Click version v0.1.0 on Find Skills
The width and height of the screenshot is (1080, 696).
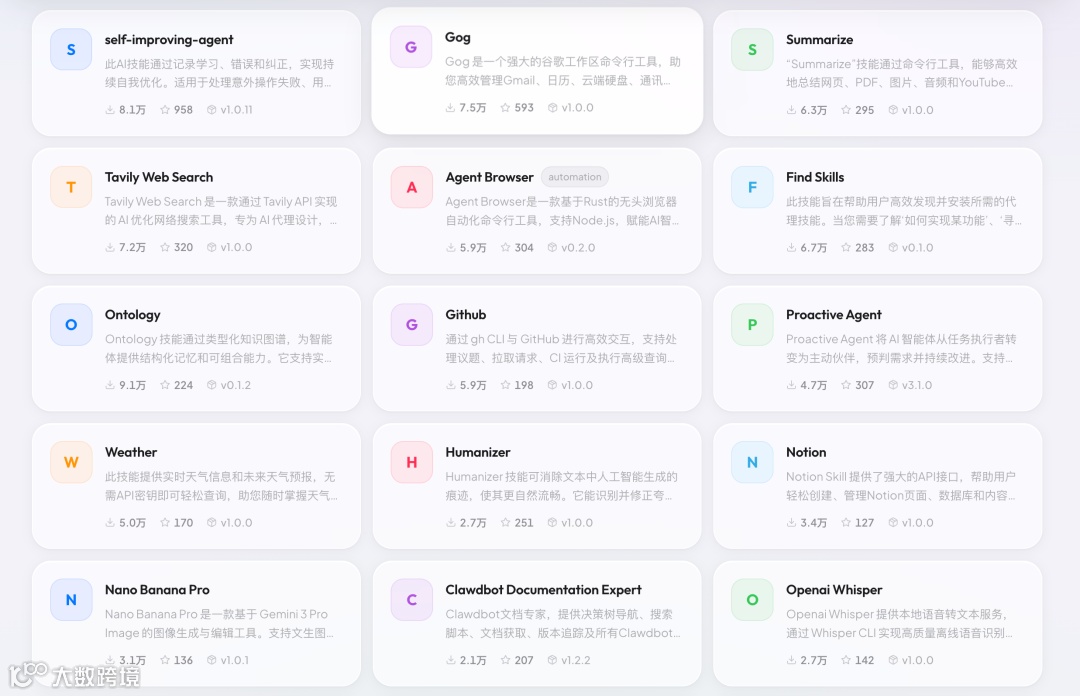pos(917,247)
